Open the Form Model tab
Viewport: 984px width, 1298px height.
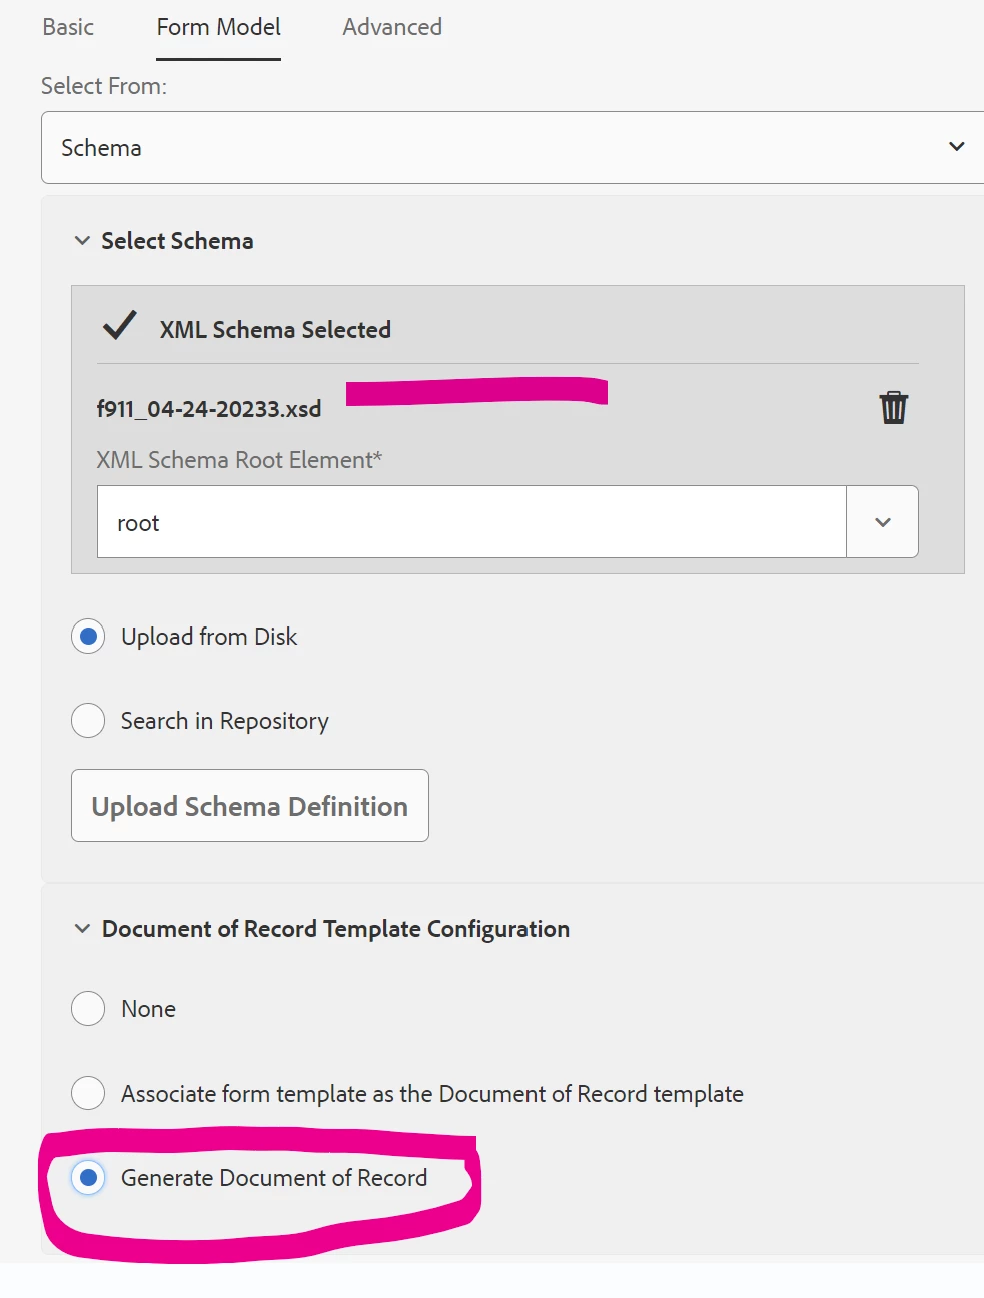click(218, 27)
